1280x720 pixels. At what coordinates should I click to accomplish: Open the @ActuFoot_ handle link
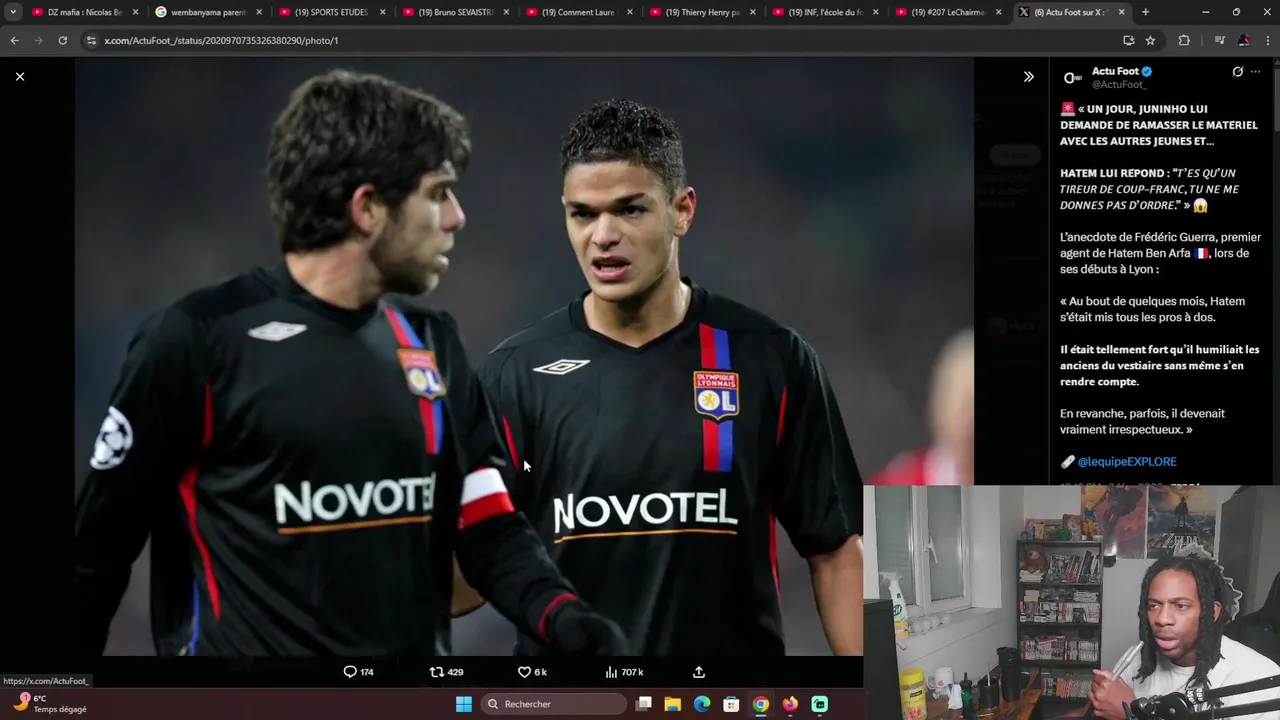click(x=1119, y=85)
